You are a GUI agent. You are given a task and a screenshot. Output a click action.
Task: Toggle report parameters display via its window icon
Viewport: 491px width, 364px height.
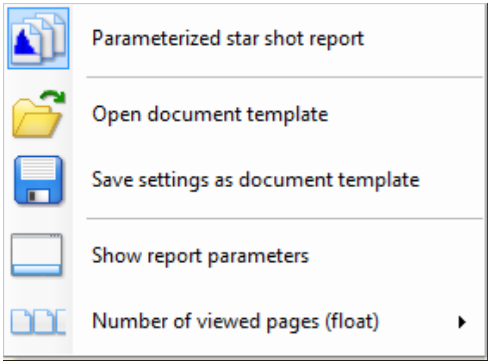pyautogui.click(x=37, y=255)
